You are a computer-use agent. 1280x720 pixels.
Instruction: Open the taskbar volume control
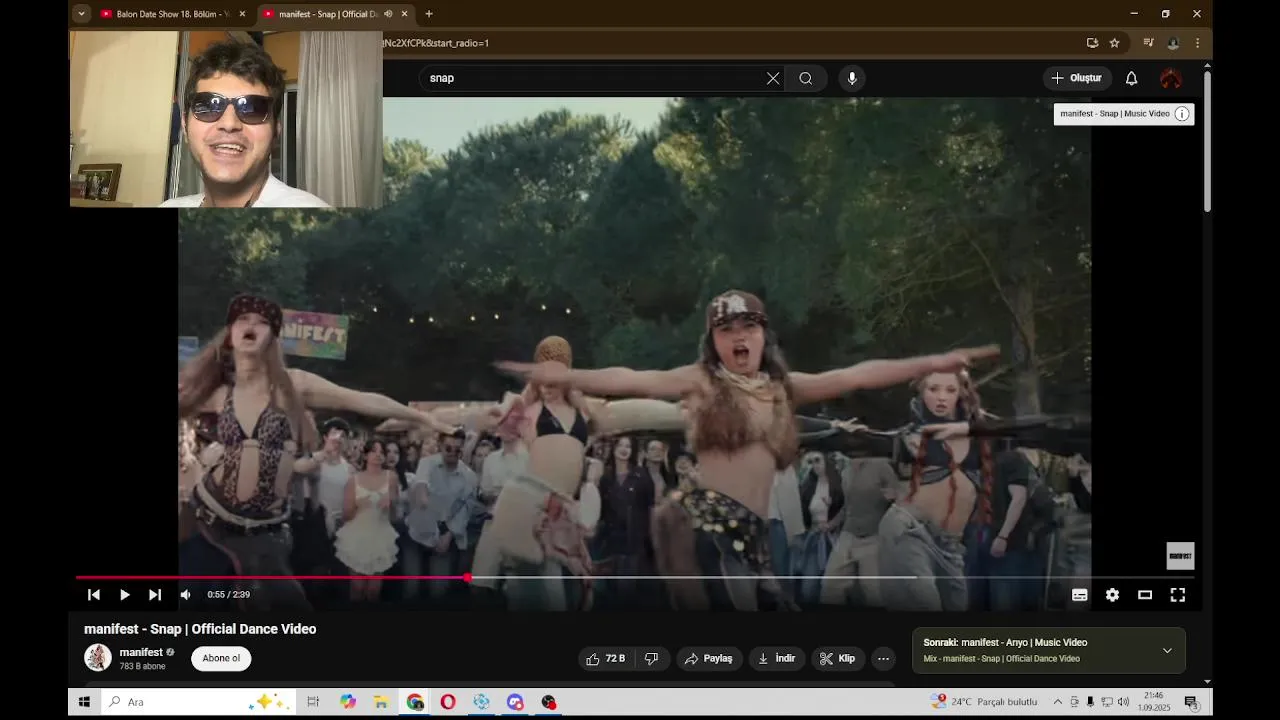[1123, 702]
